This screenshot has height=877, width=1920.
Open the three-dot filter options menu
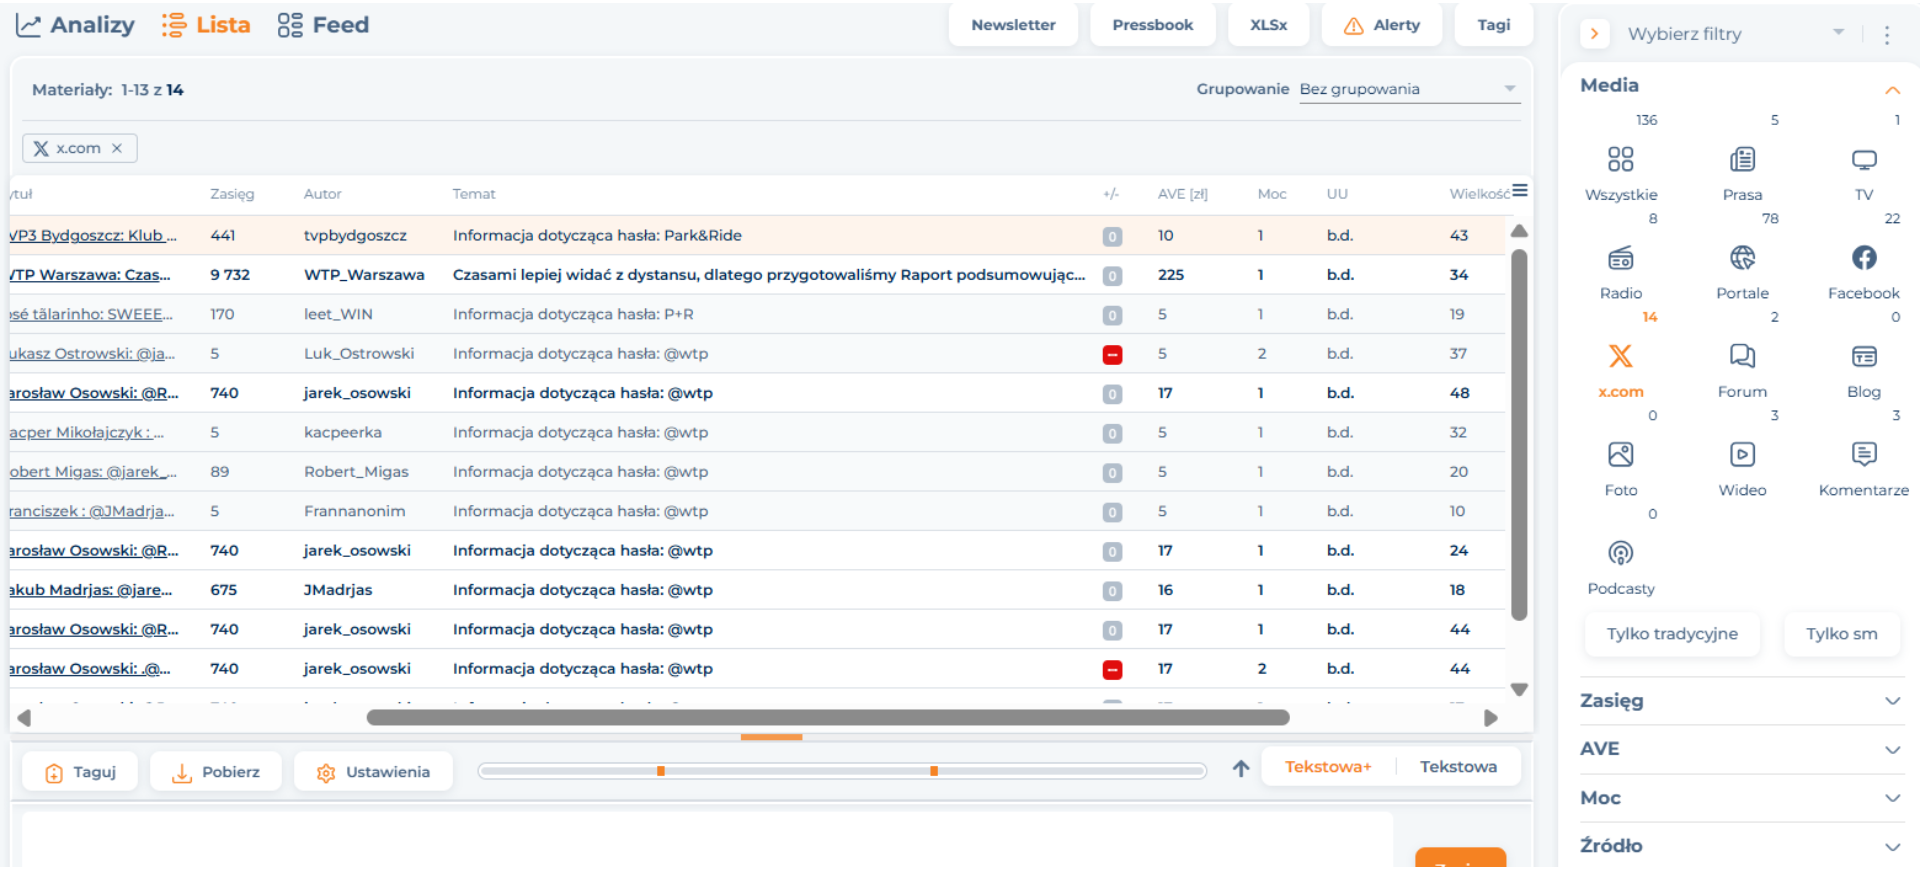pos(1886,35)
